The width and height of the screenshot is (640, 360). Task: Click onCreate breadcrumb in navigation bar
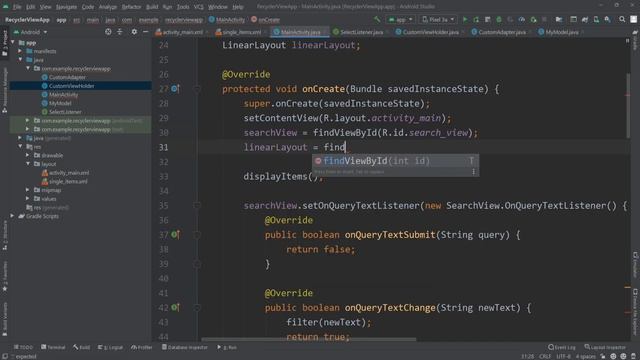click(x=265, y=19)
